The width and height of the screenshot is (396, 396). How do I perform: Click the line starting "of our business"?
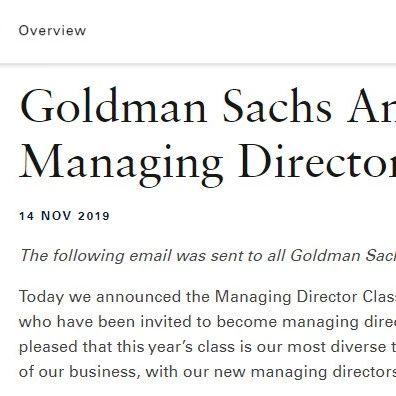pos(207,372)
